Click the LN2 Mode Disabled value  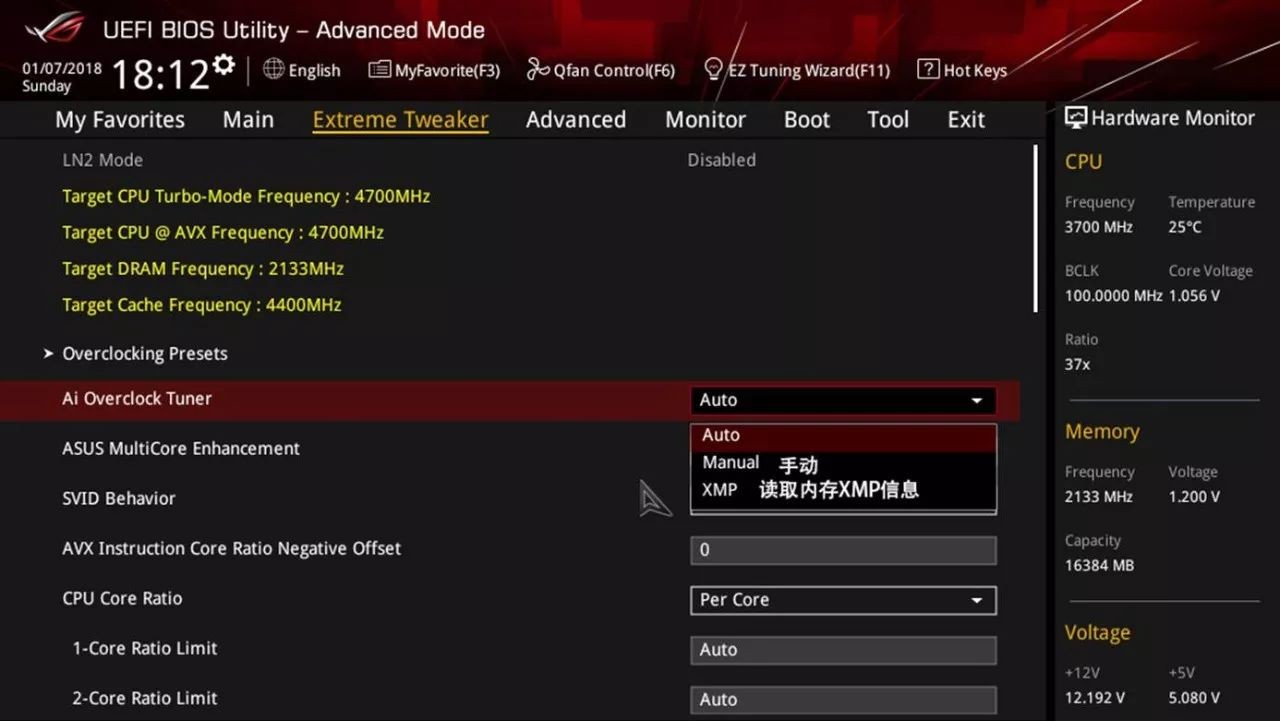coord(721,160)
